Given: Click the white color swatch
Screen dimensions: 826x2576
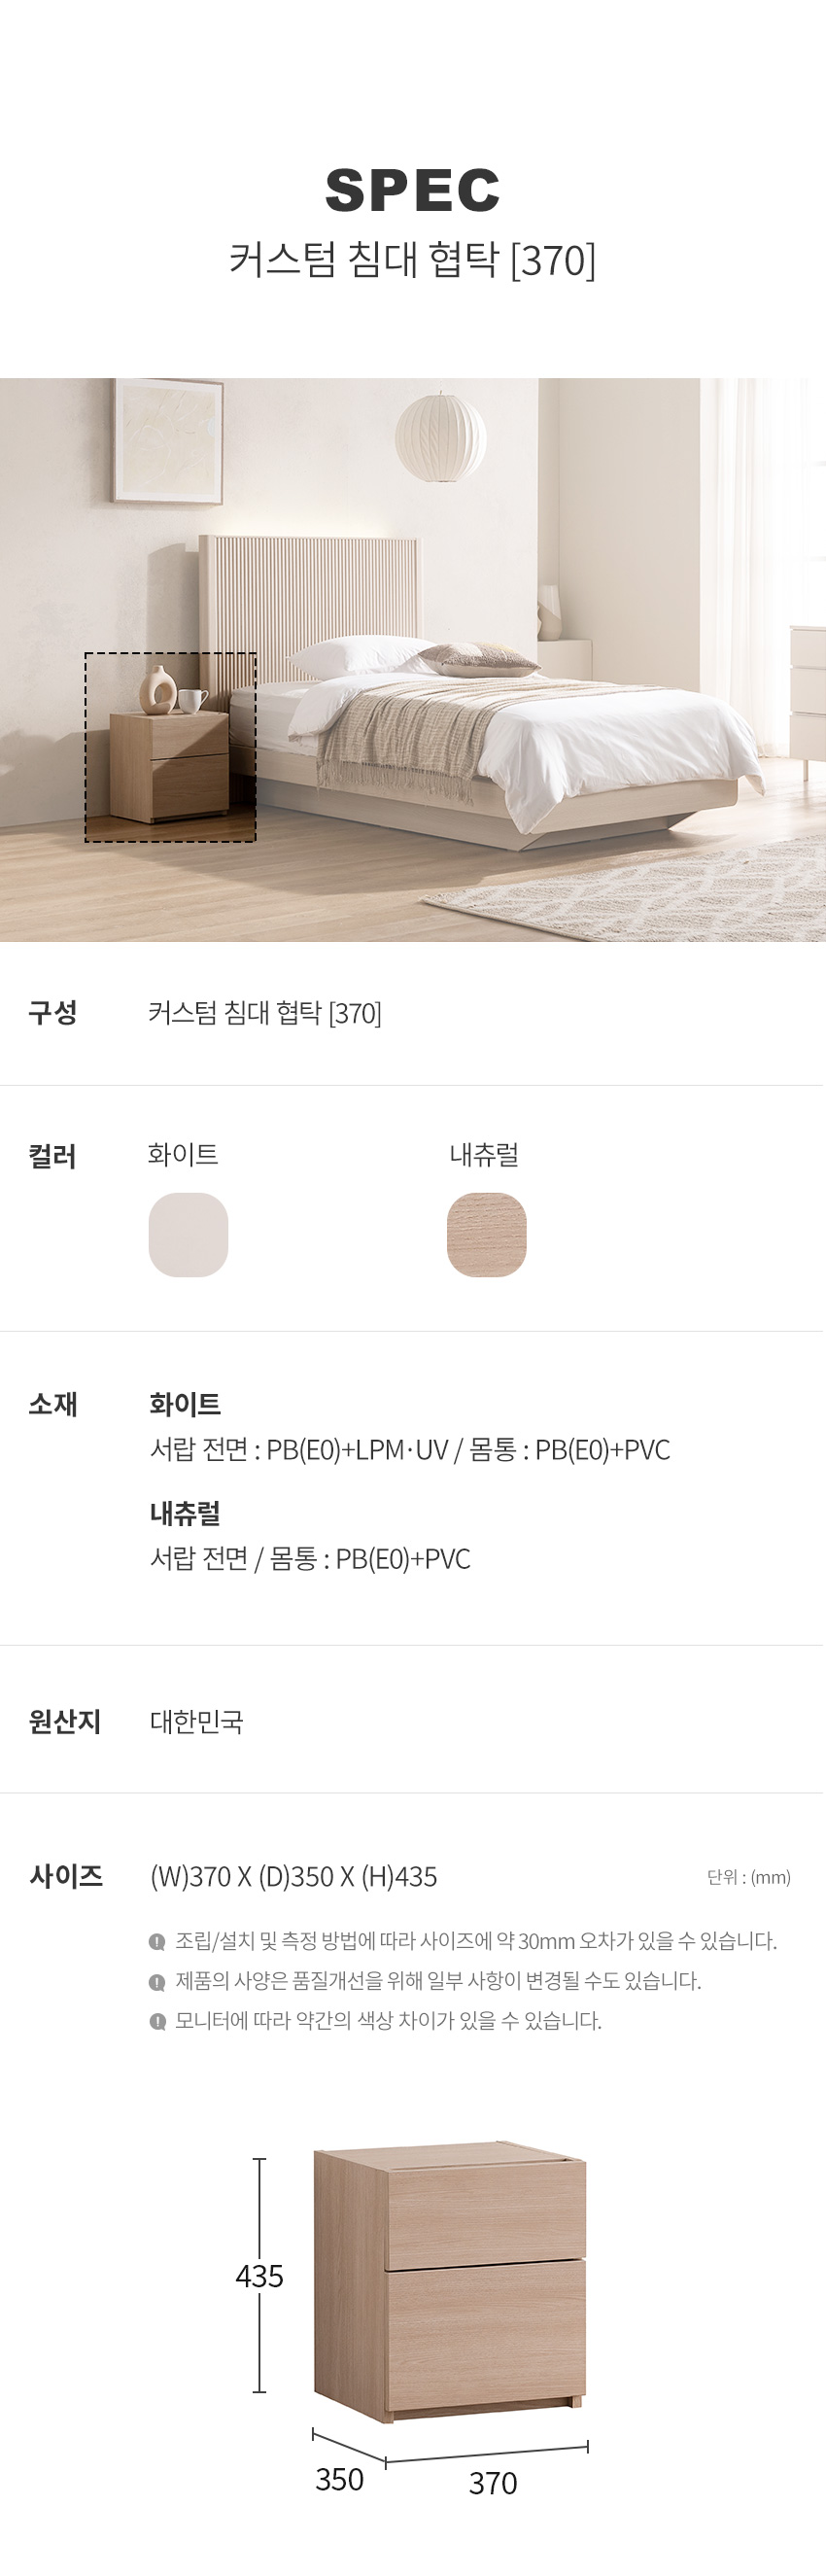Looking at the screenshot, I should point(188,1234).
